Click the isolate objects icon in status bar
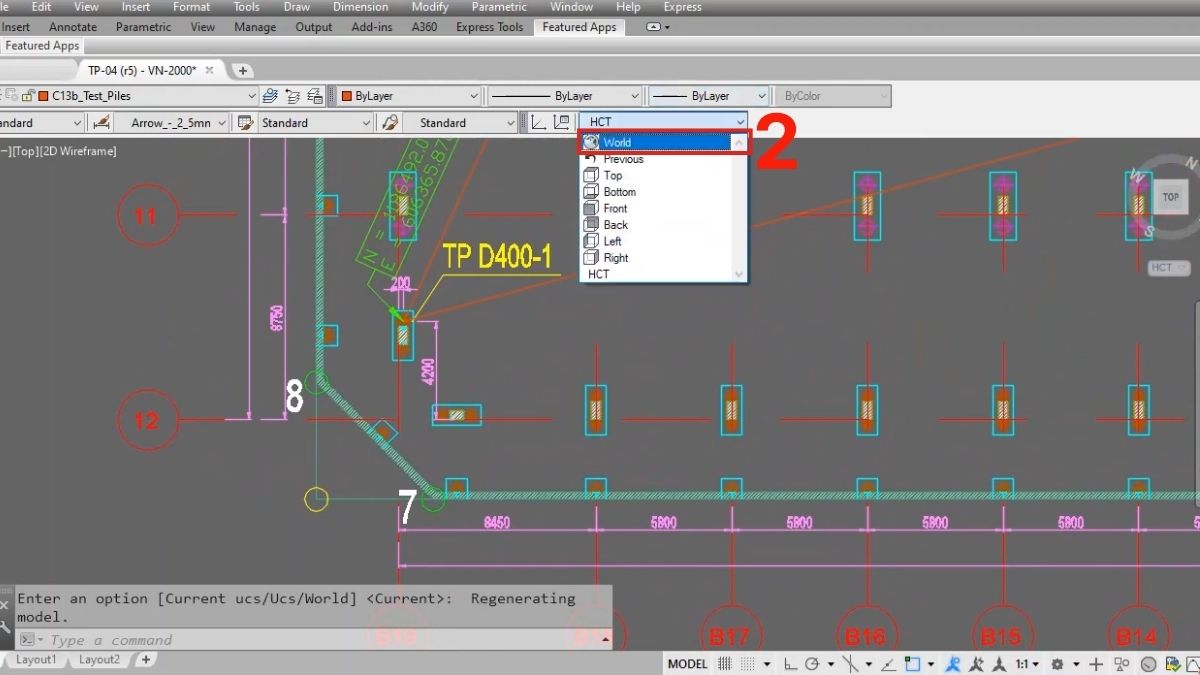 [x=1122, y=664]
